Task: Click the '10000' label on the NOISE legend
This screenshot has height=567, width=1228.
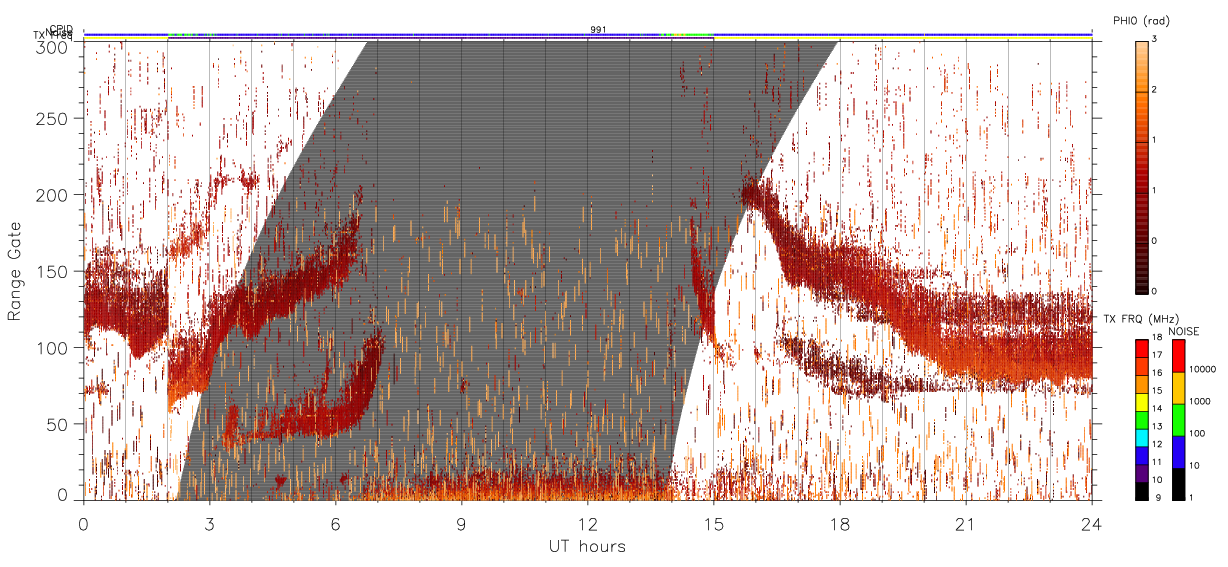Action: [x=1203, y=369]
